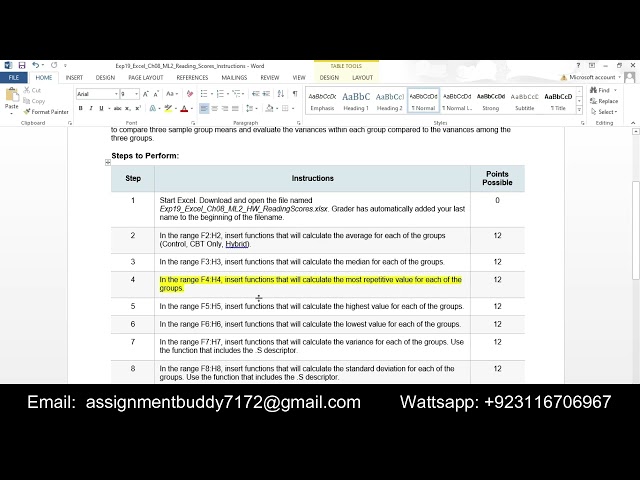Image resolution: width=640 pixels, height=480 pixels.
Task: Open the Multilevel List button
Action: tap(236, 94)
